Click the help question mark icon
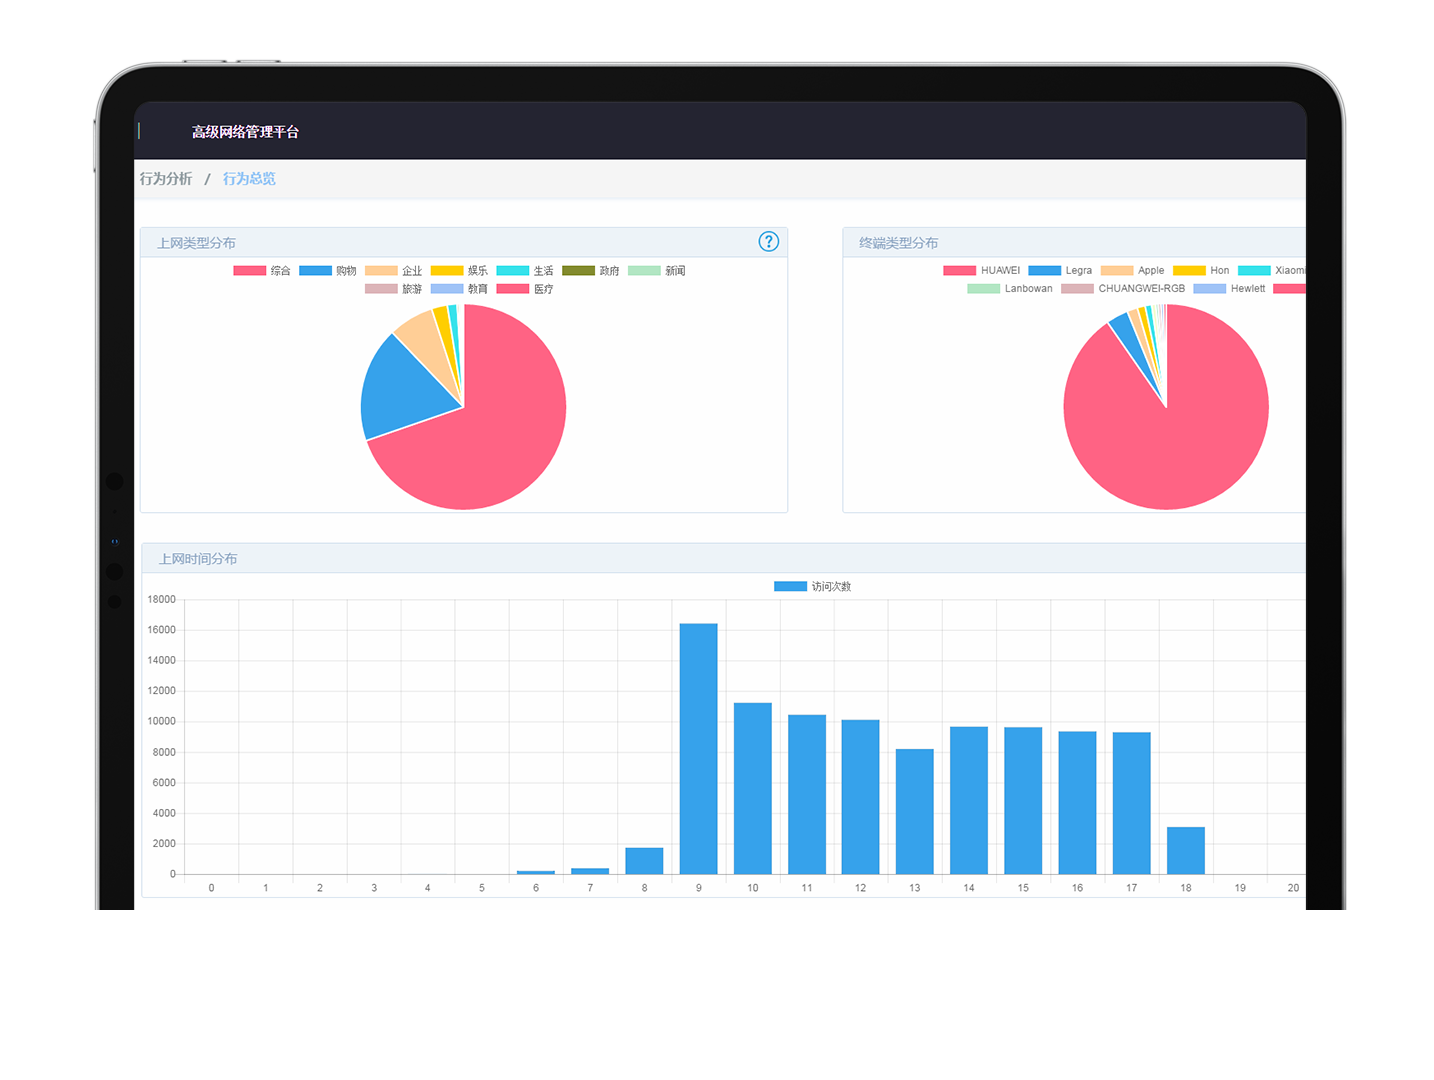The height and width of the screenshot is (1080, 1434). (768, 242)
